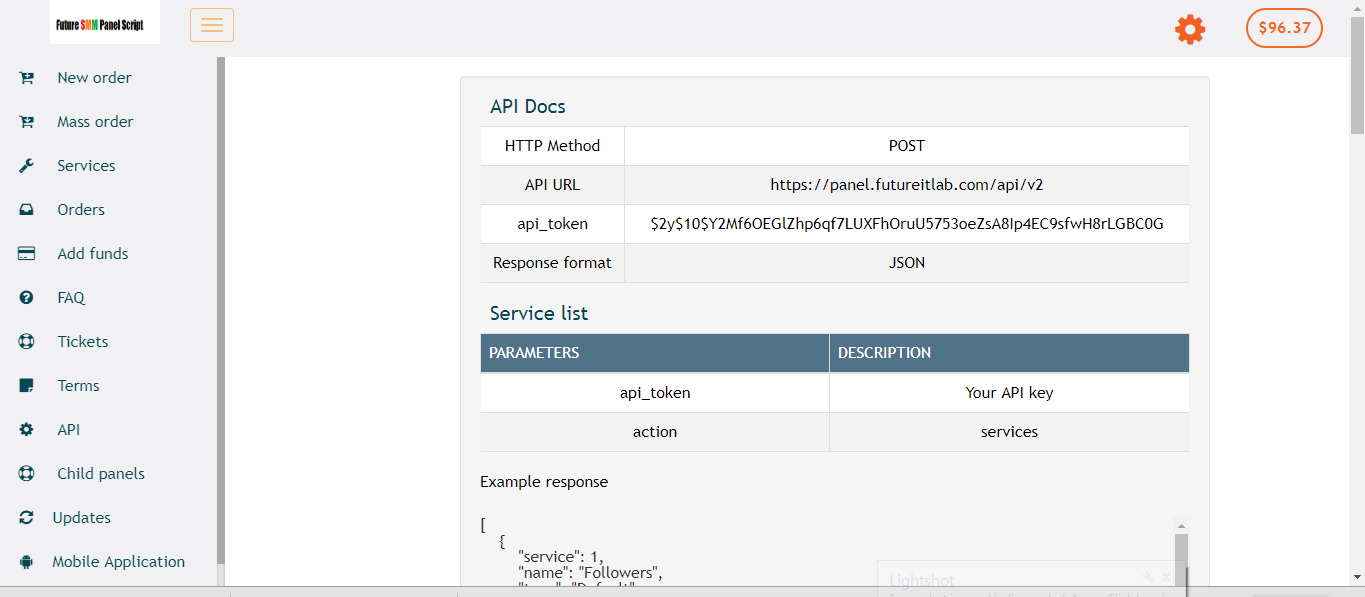Toggle the sidebar with the hamburger button

click(x=212, y=25)
